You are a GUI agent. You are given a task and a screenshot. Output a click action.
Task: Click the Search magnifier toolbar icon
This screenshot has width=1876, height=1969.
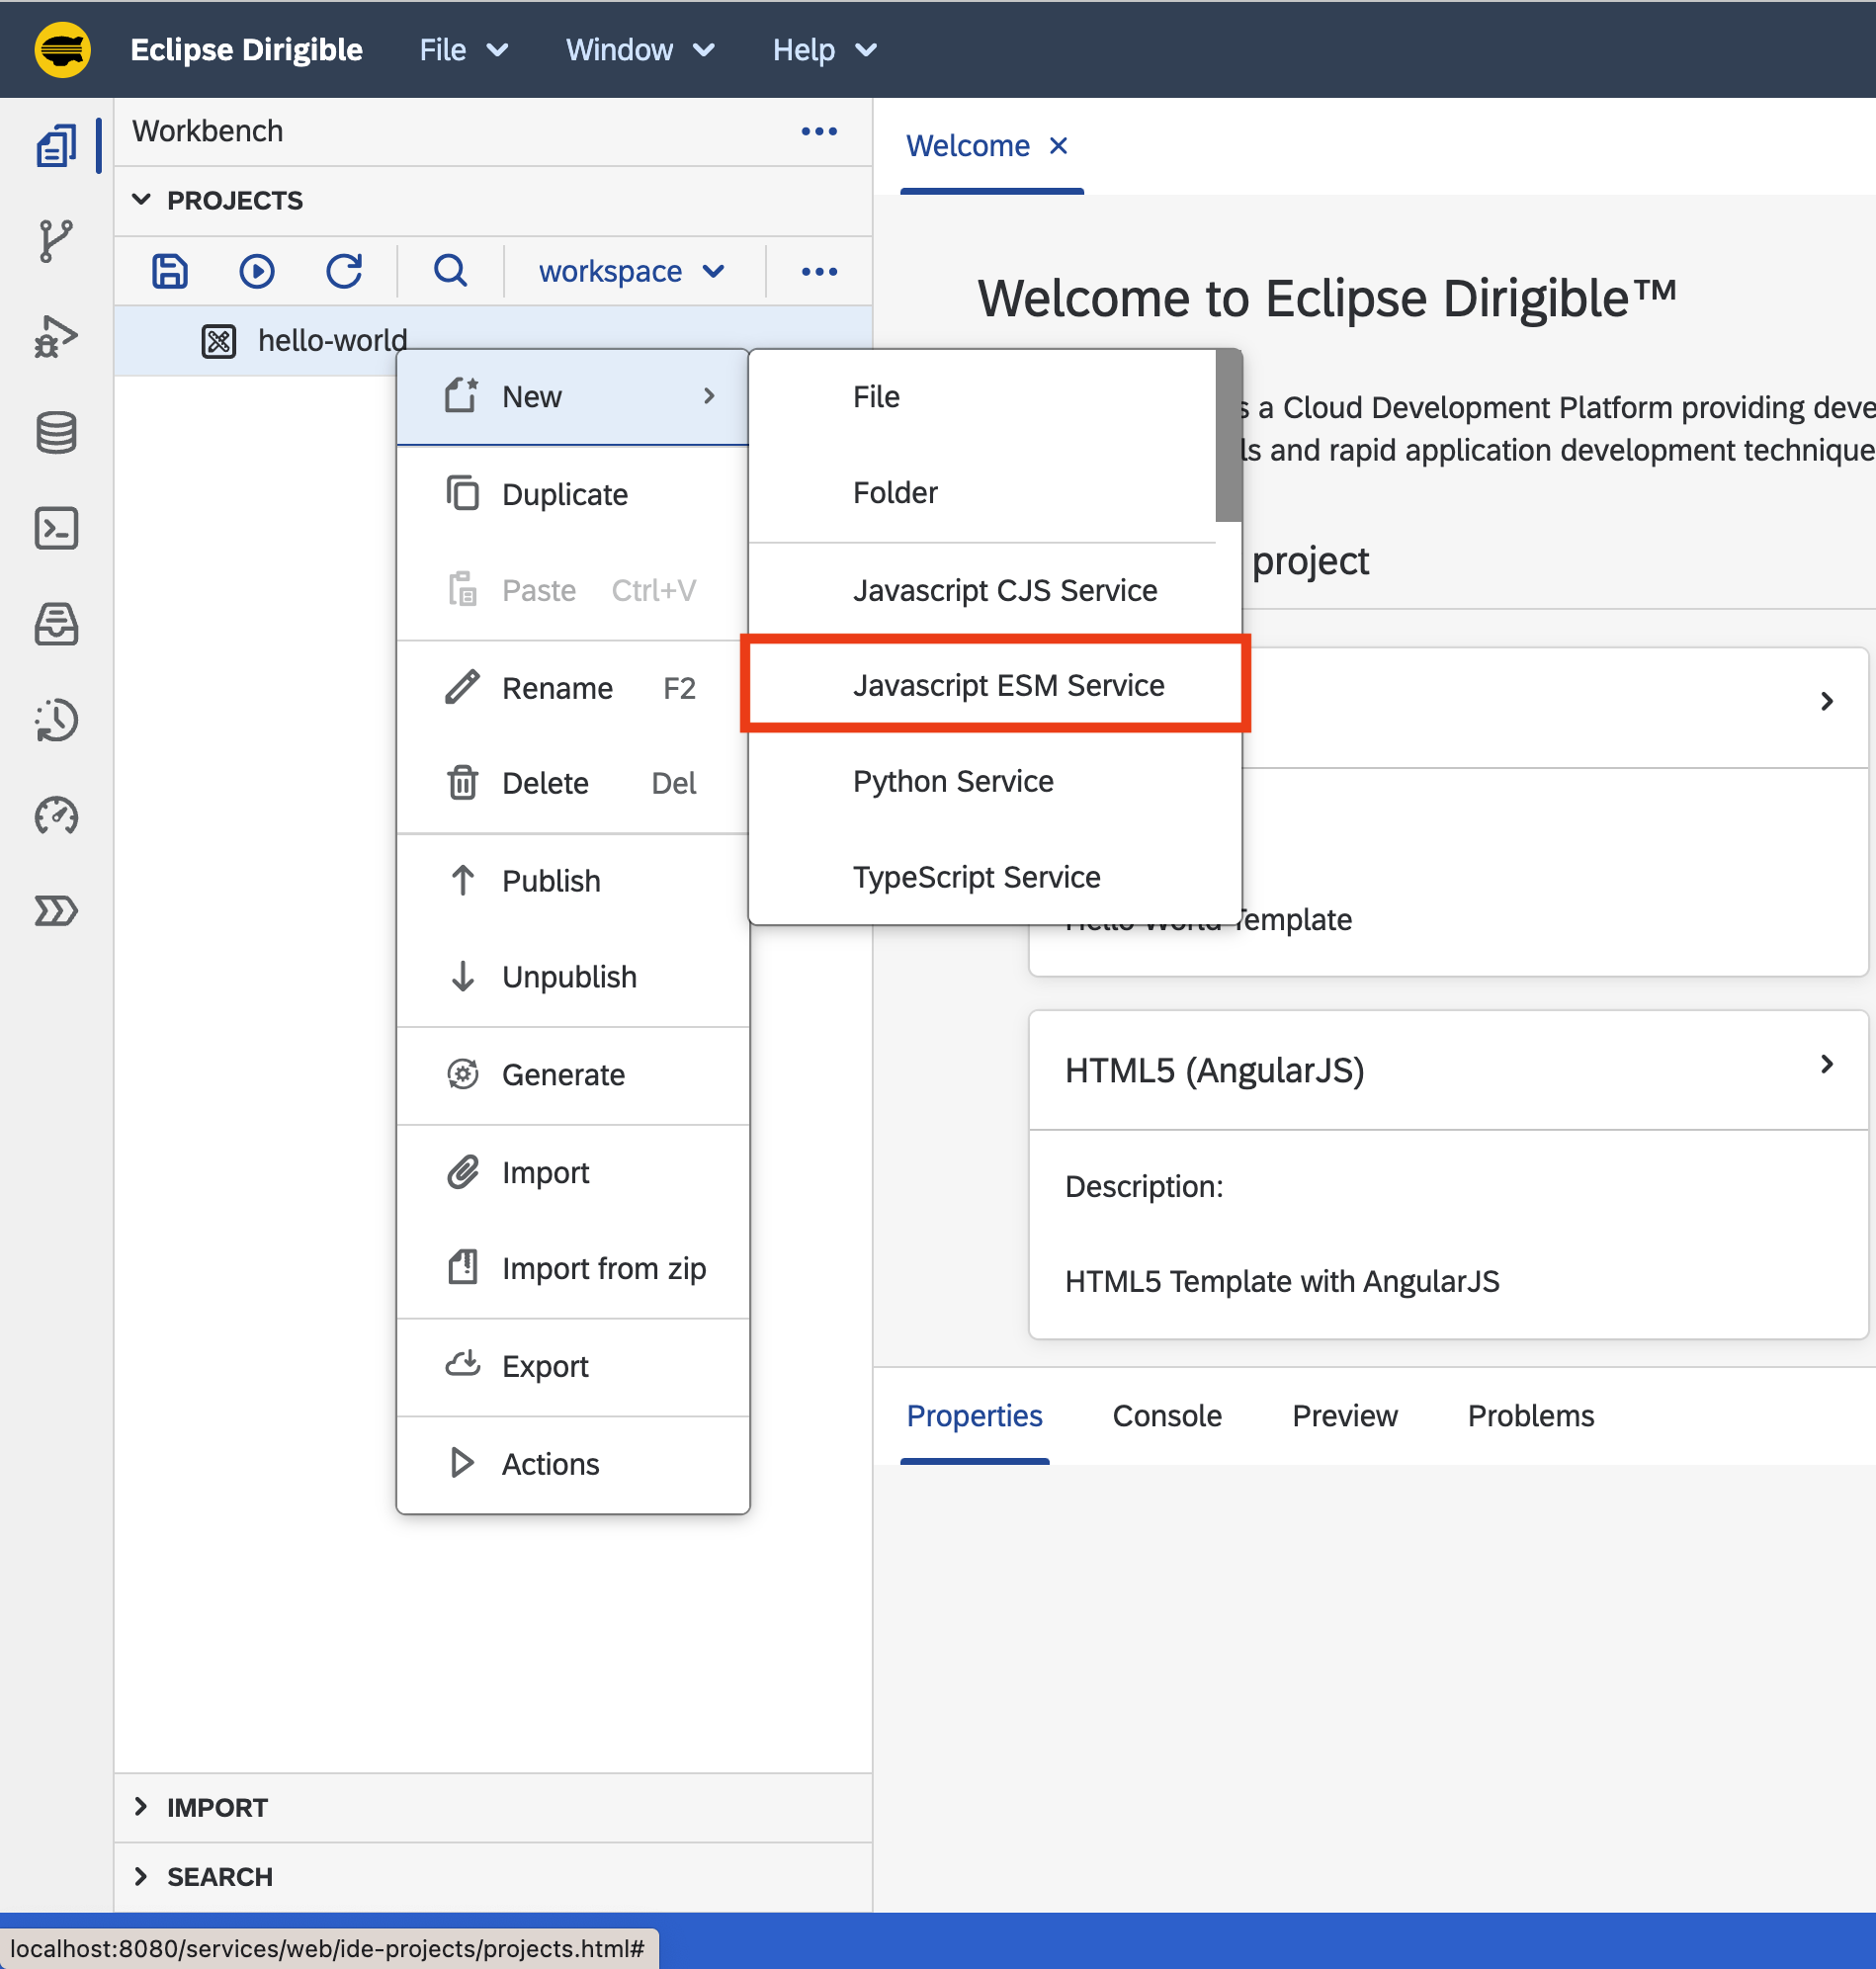coord(450,271)
